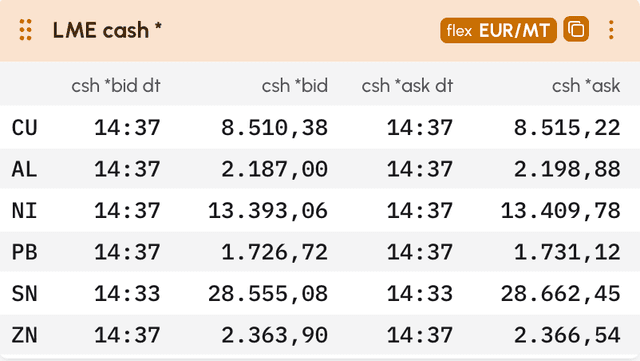This screenshot has width=640, height=361.
Task: Click SN ask price 28.662,45
Action: 560,294
